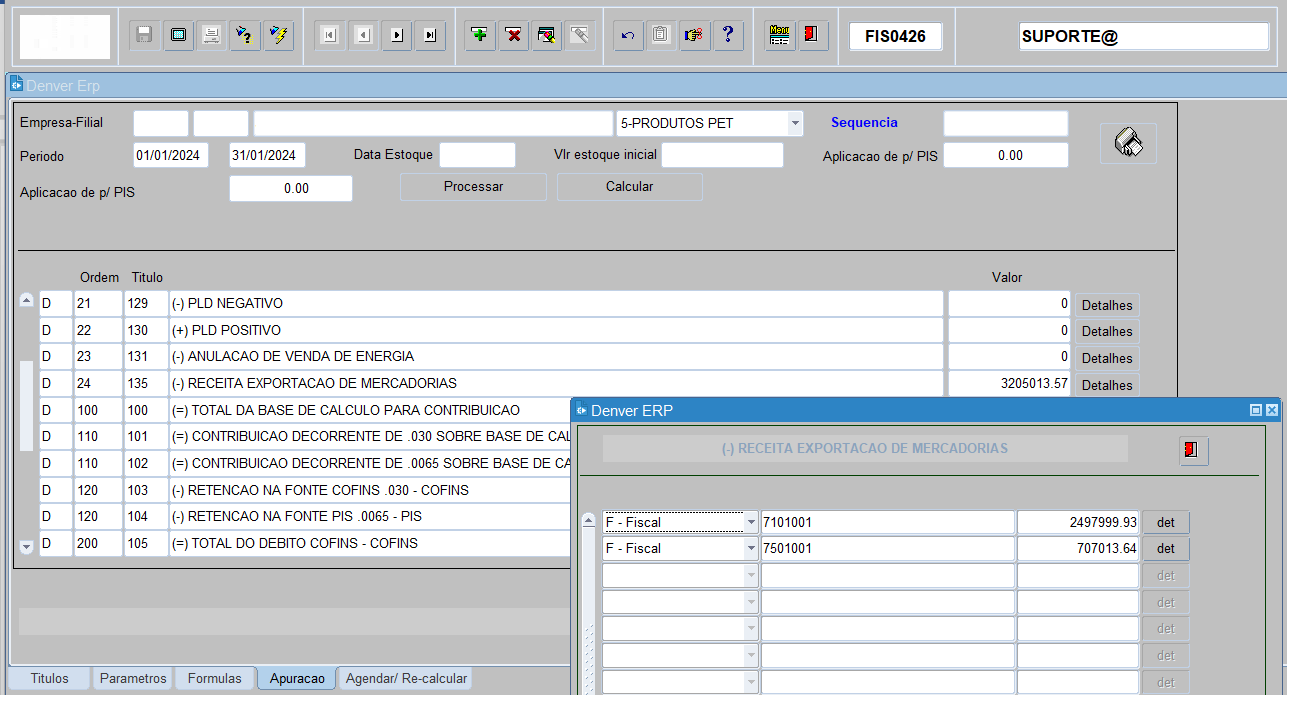
Task: Click the red door exit icon in toolbar
Action: click(813, 35)
